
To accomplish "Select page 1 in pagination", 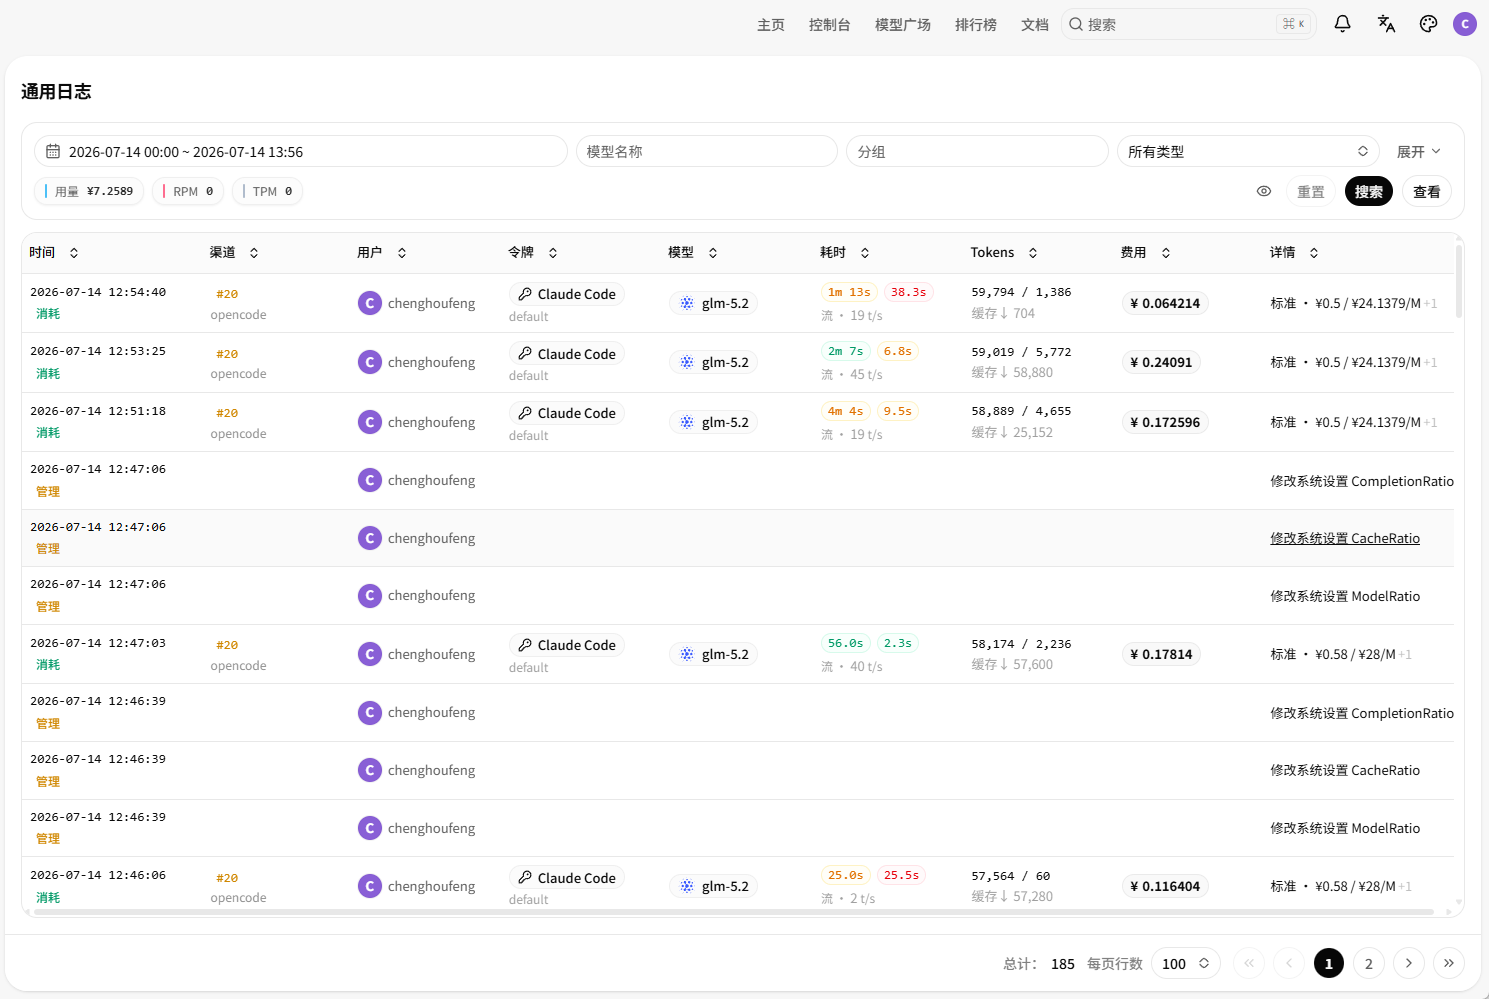I will pos(1329,963).
